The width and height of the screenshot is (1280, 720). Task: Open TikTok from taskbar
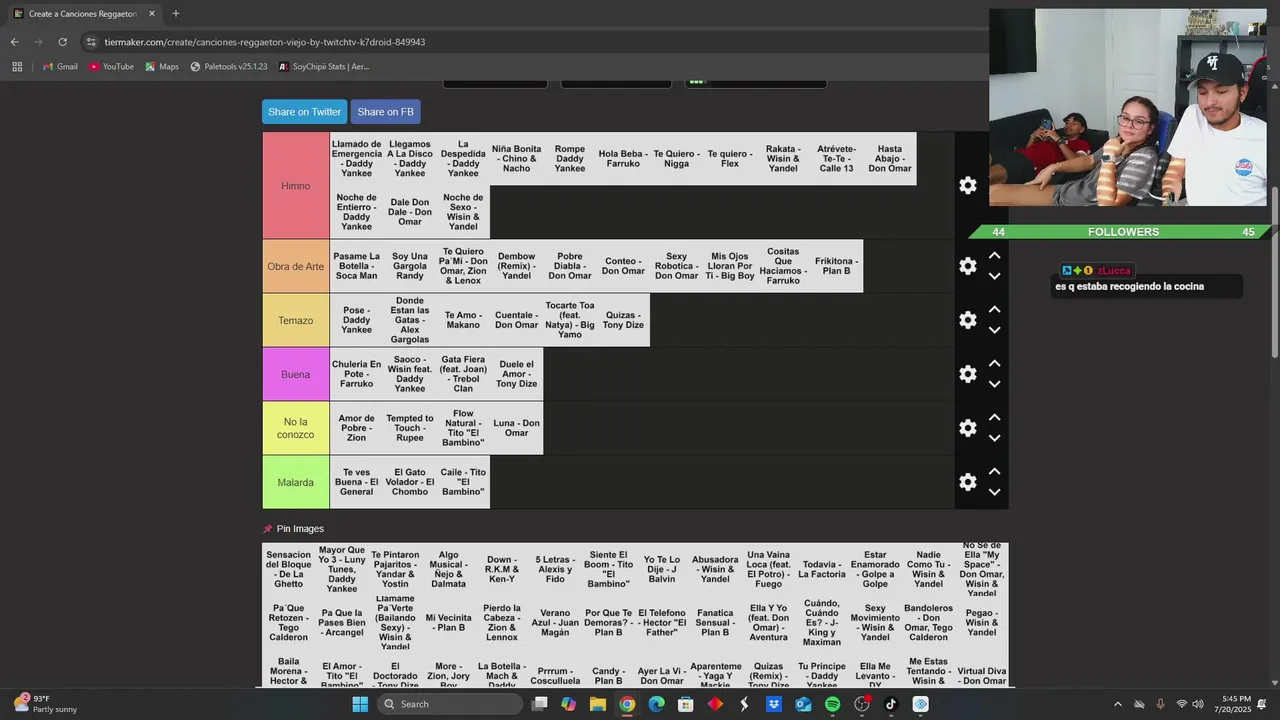point(891,704)
